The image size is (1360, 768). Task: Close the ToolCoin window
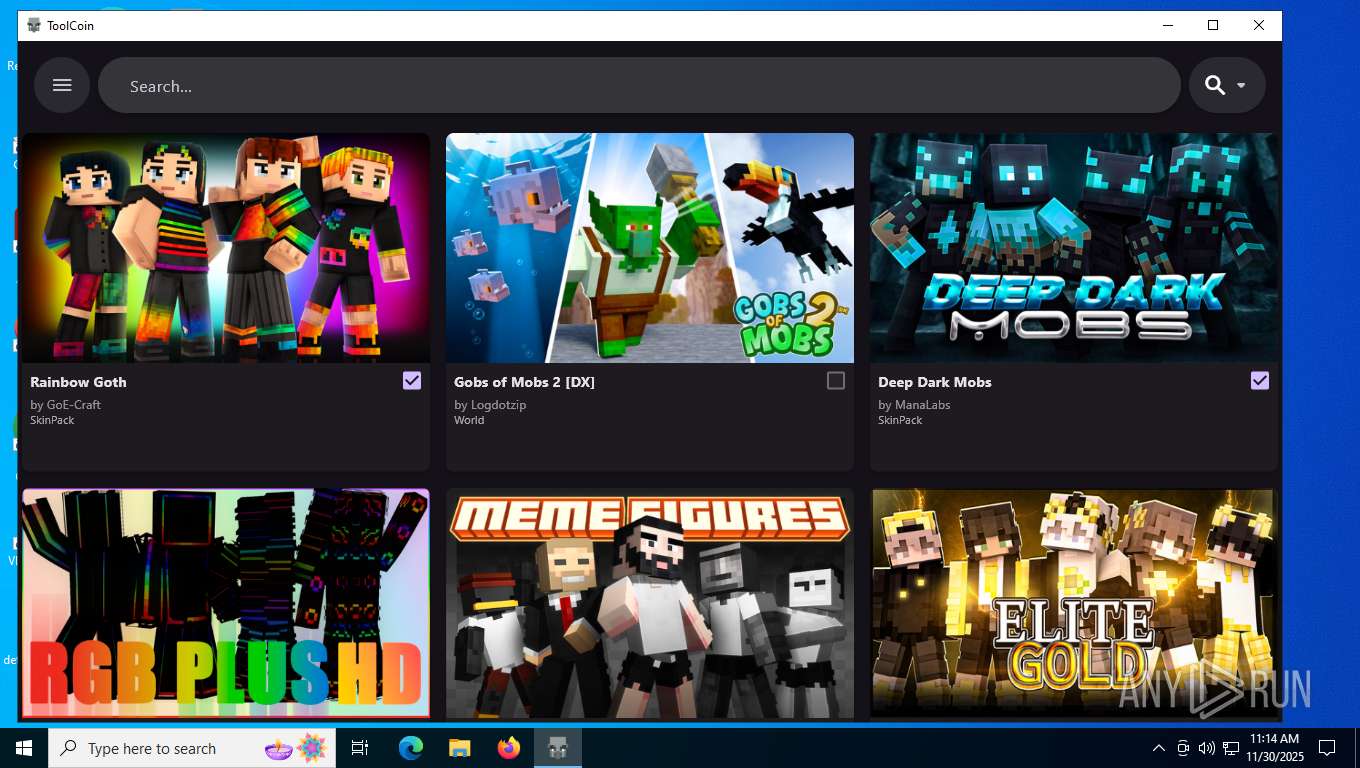(1259, 25)
